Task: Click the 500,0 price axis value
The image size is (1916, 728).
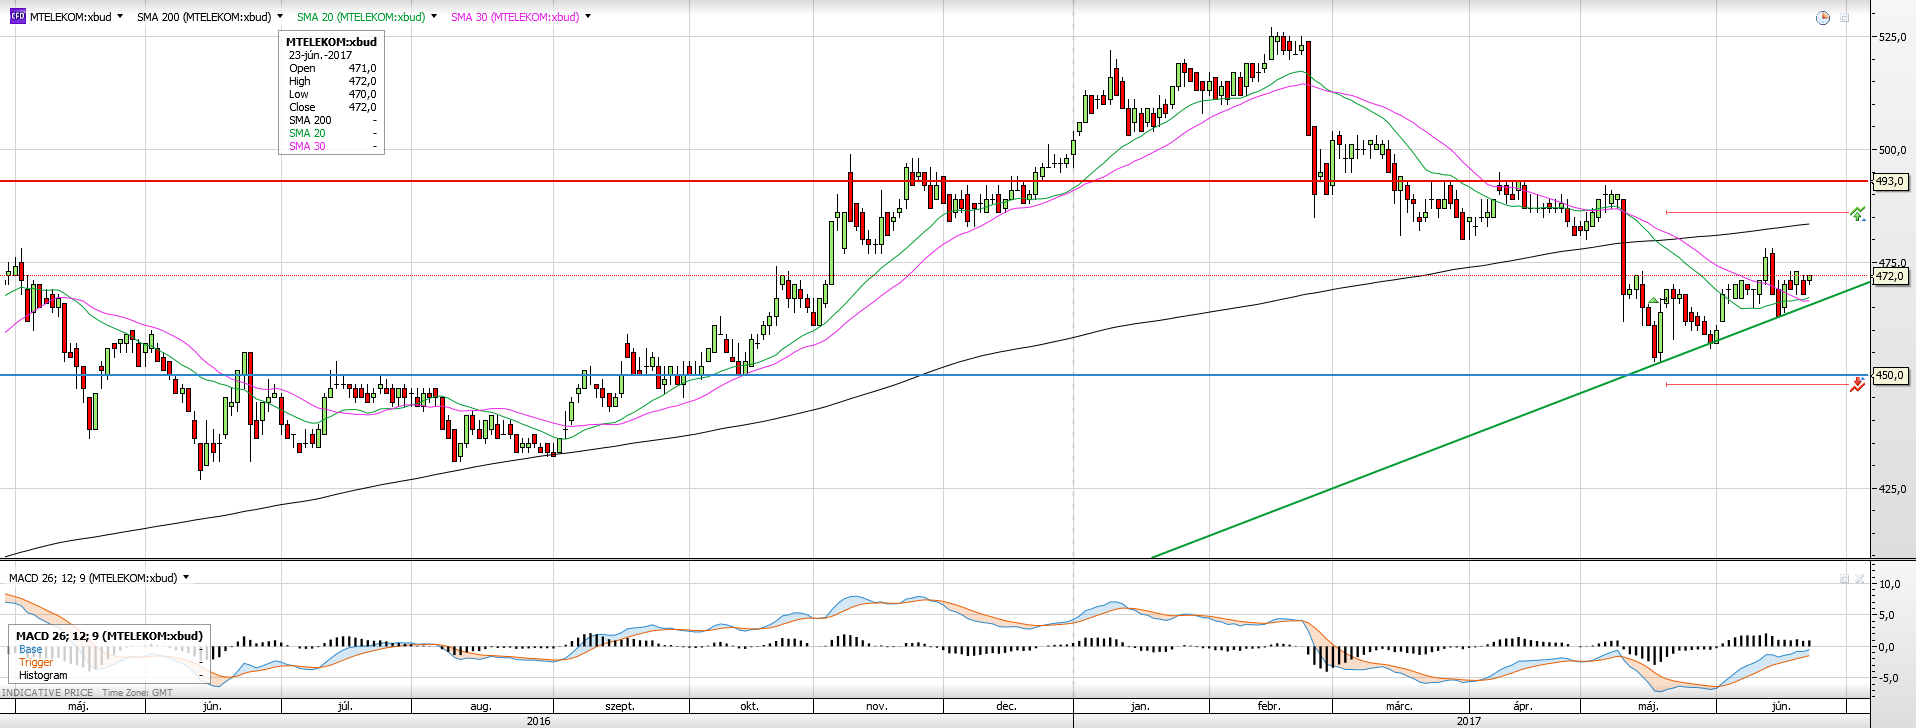Action: pos(1893,150)
